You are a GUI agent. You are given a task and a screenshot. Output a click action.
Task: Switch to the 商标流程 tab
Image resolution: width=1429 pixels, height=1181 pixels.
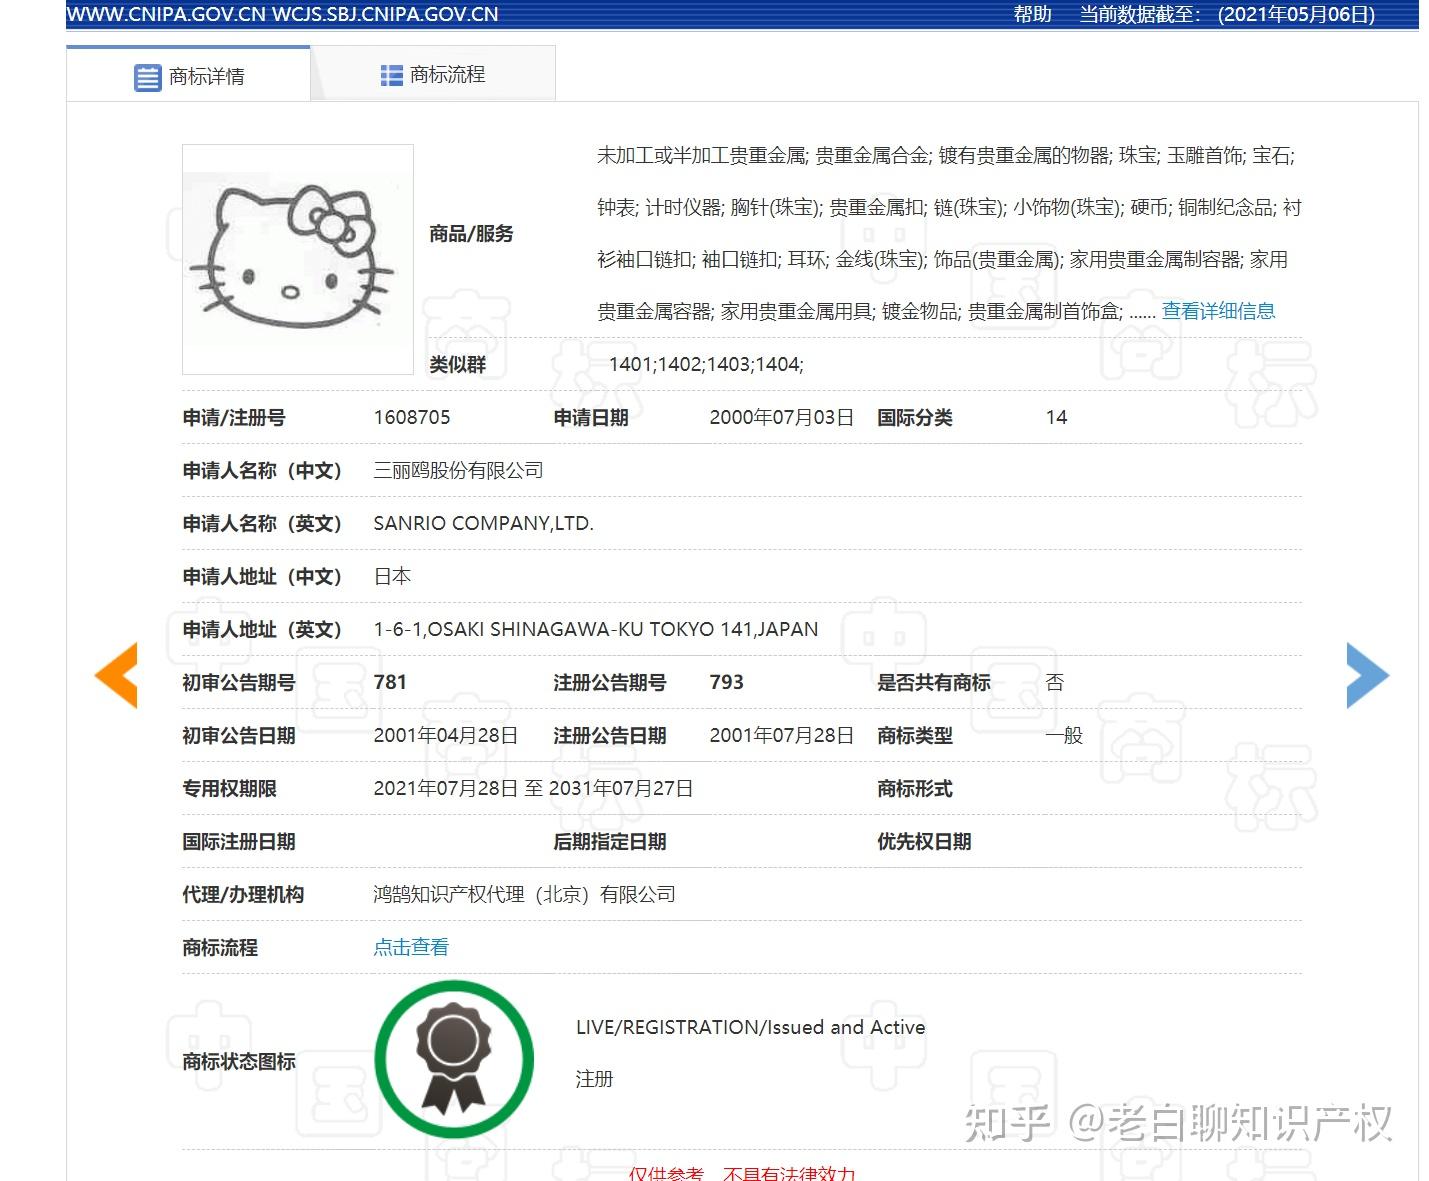pos(433,75)
